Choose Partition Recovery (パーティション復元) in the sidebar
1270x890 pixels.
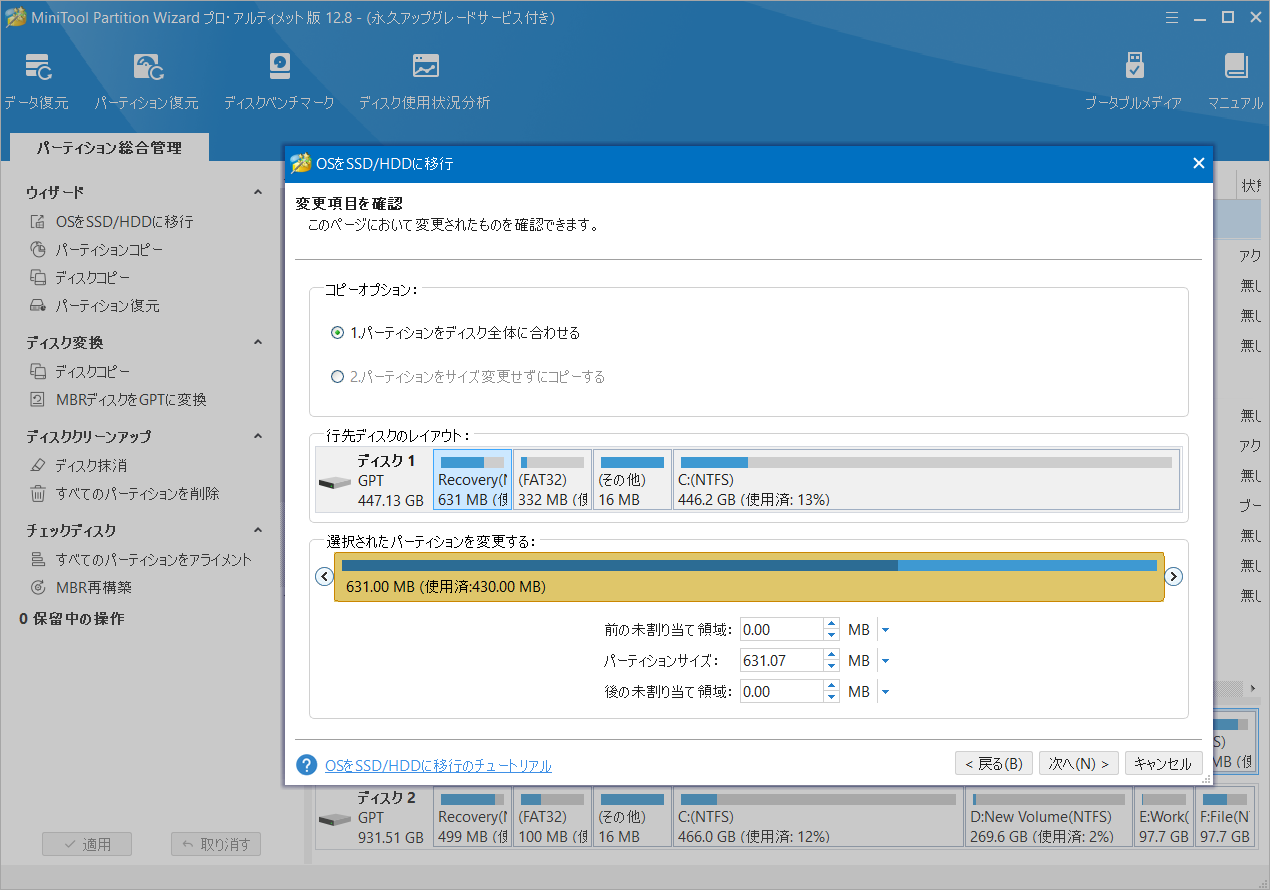pos(95,306)
